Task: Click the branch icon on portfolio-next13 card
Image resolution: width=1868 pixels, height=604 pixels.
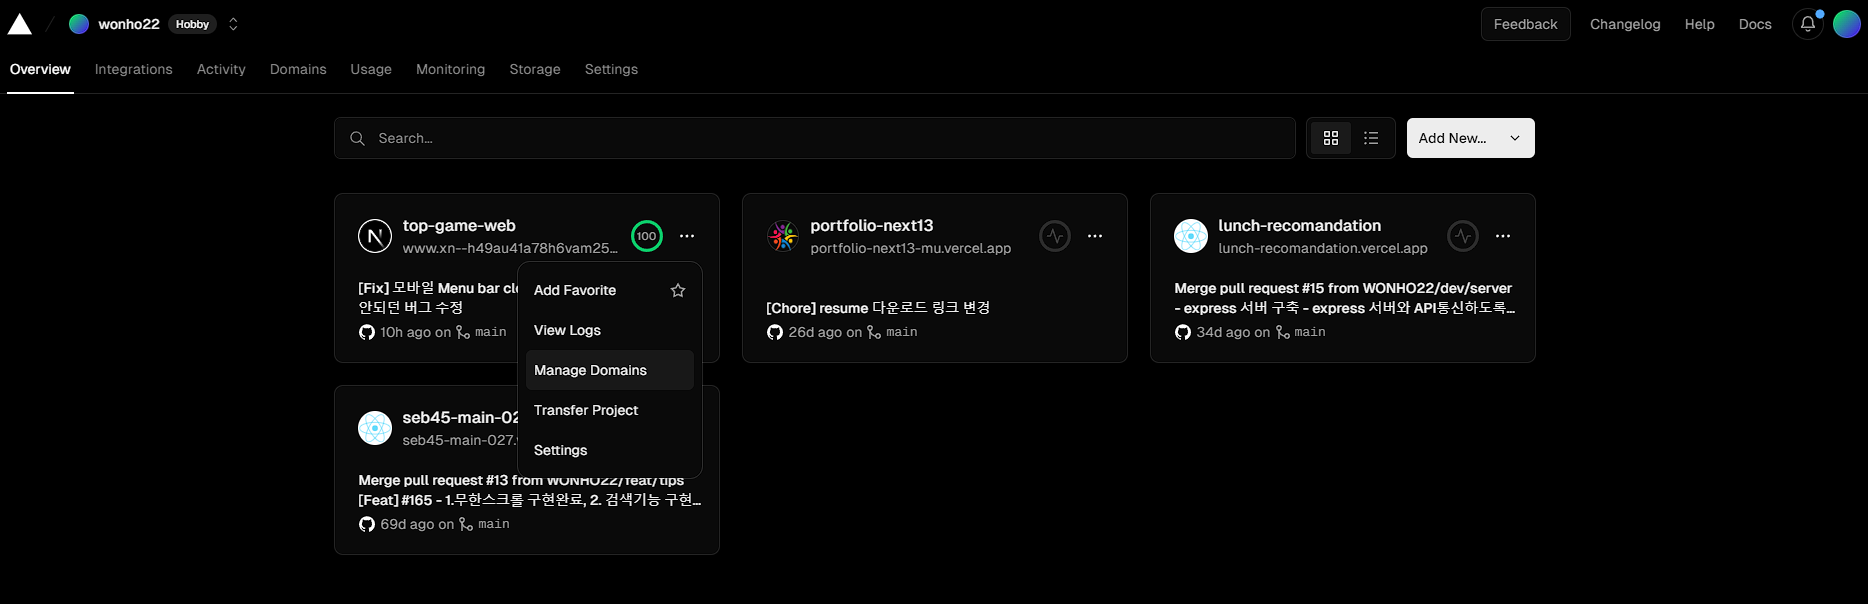Action: 874,332
